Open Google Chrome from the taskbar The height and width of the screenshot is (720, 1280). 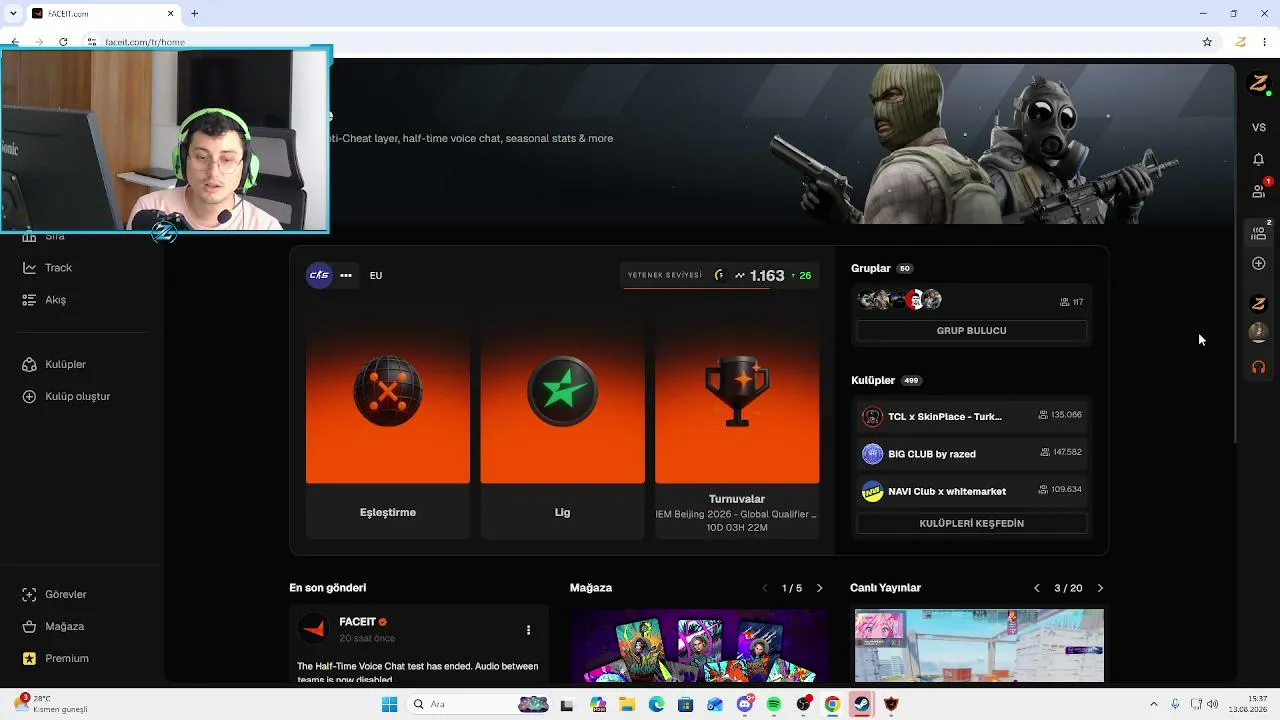832,705
